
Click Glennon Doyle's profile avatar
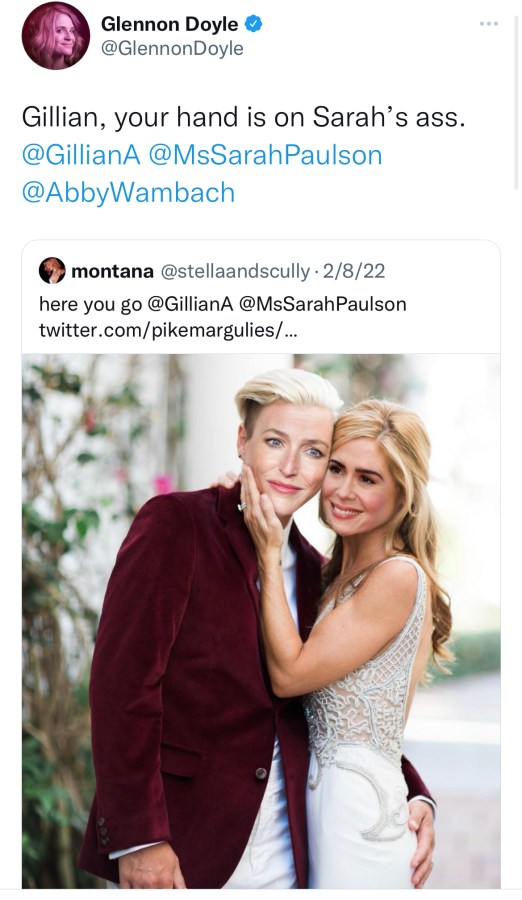[56, 36]
